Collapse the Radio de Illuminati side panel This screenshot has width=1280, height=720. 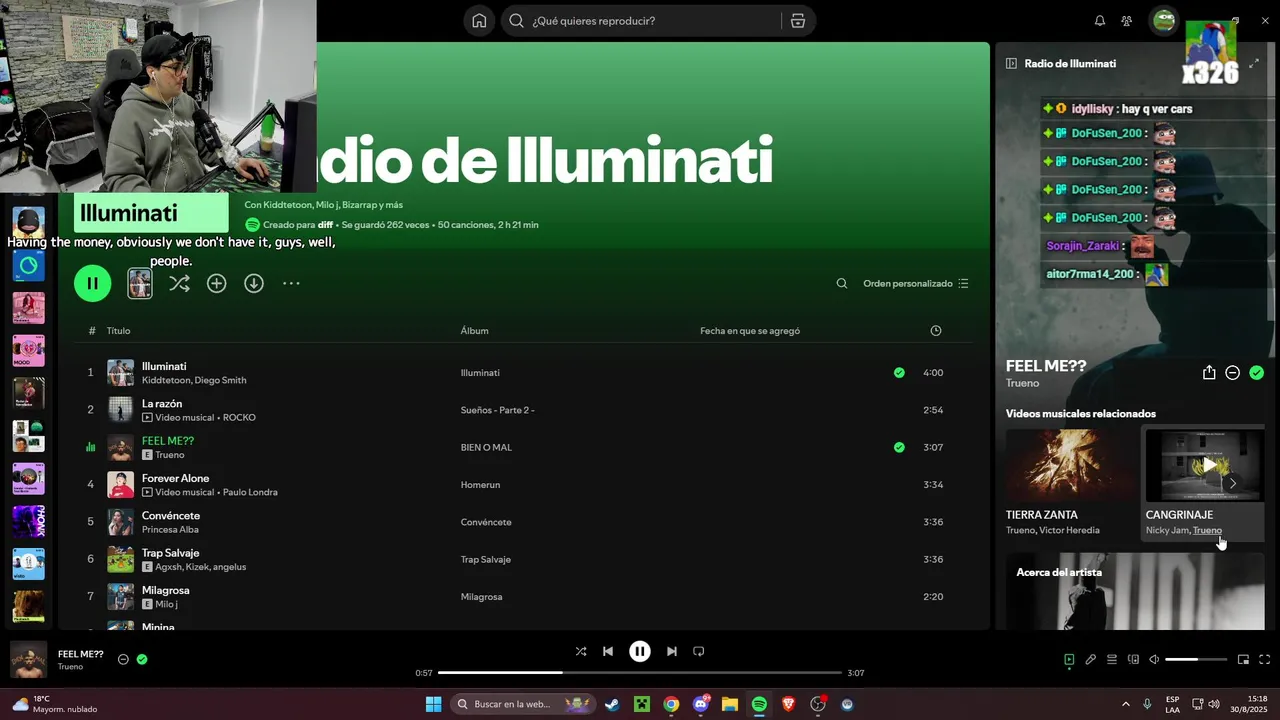(1011, 63)
